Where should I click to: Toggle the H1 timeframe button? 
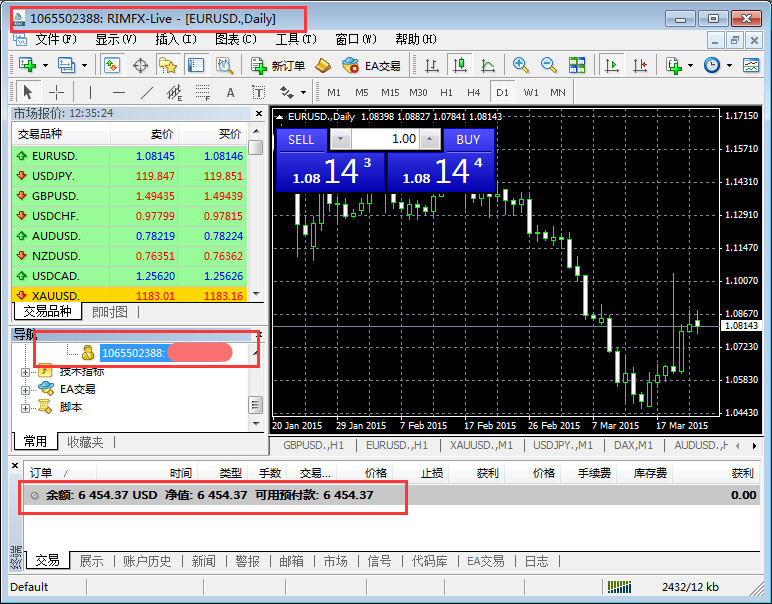click(446, 92)
